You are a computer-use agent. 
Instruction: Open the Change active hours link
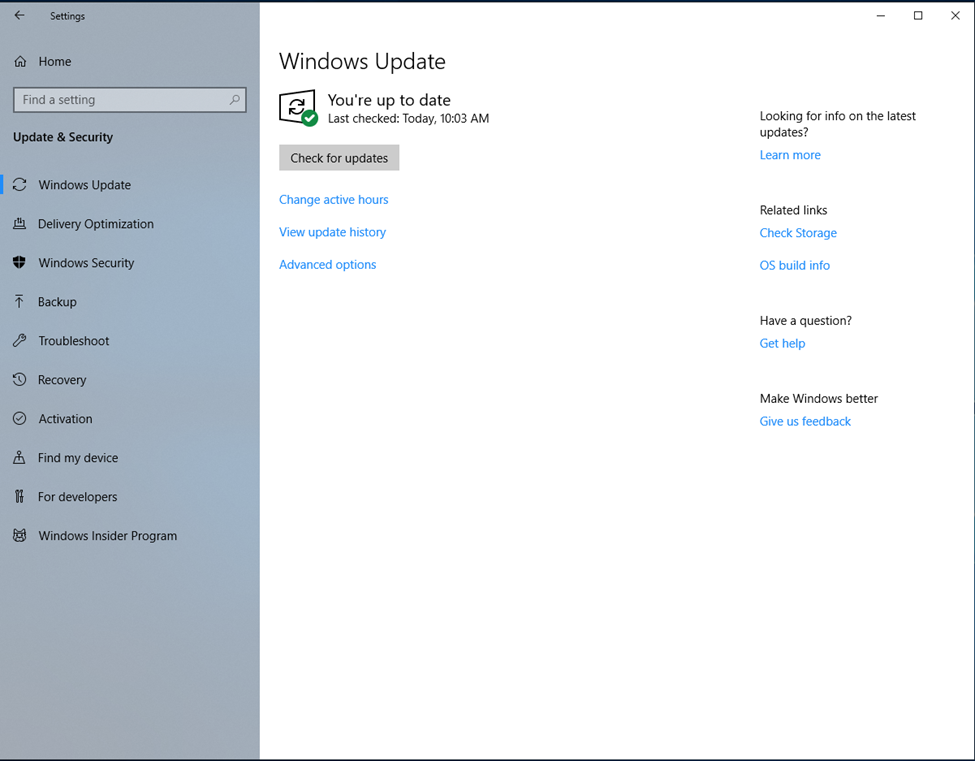pos(333,200)
